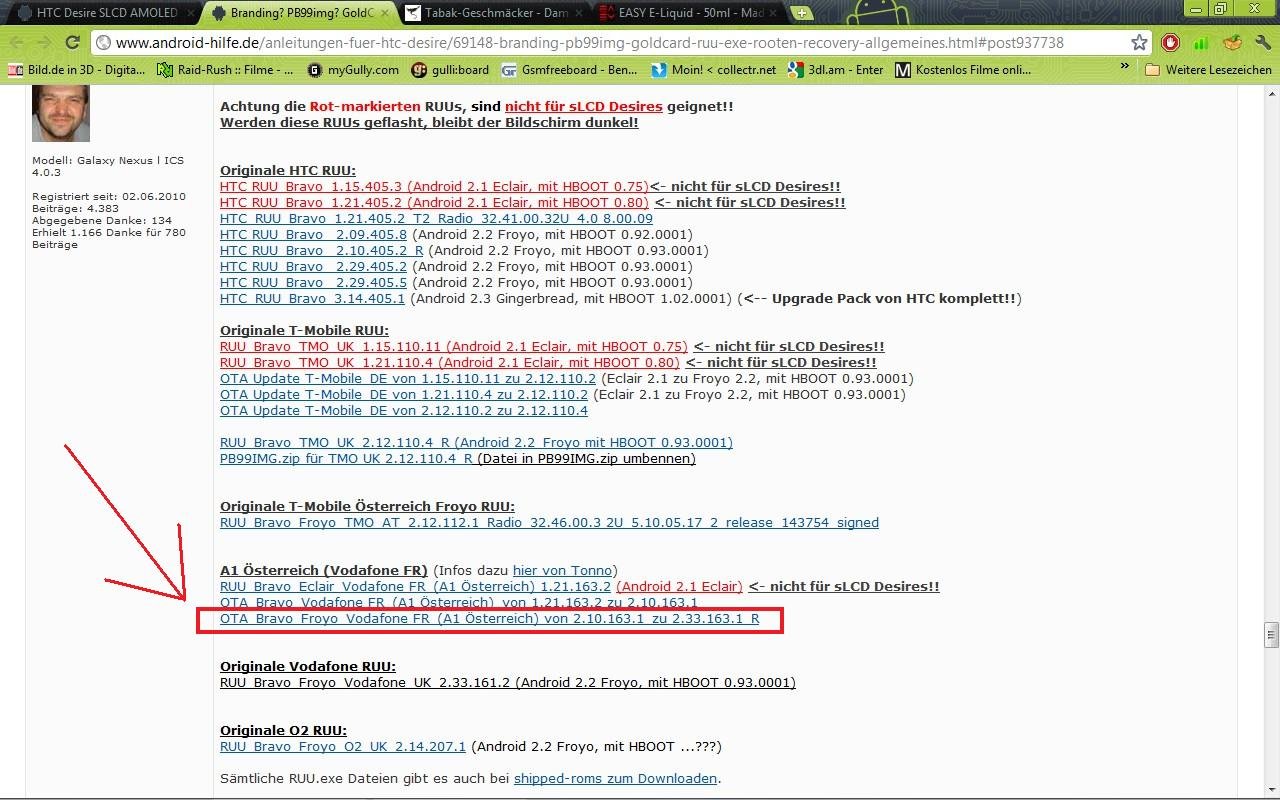Image resolution: width=1280 pixels, height=800 pixels.
Task: Open HTC RUU Bravo 1.21.405.2 Eclair link
Action: point(434,202)
